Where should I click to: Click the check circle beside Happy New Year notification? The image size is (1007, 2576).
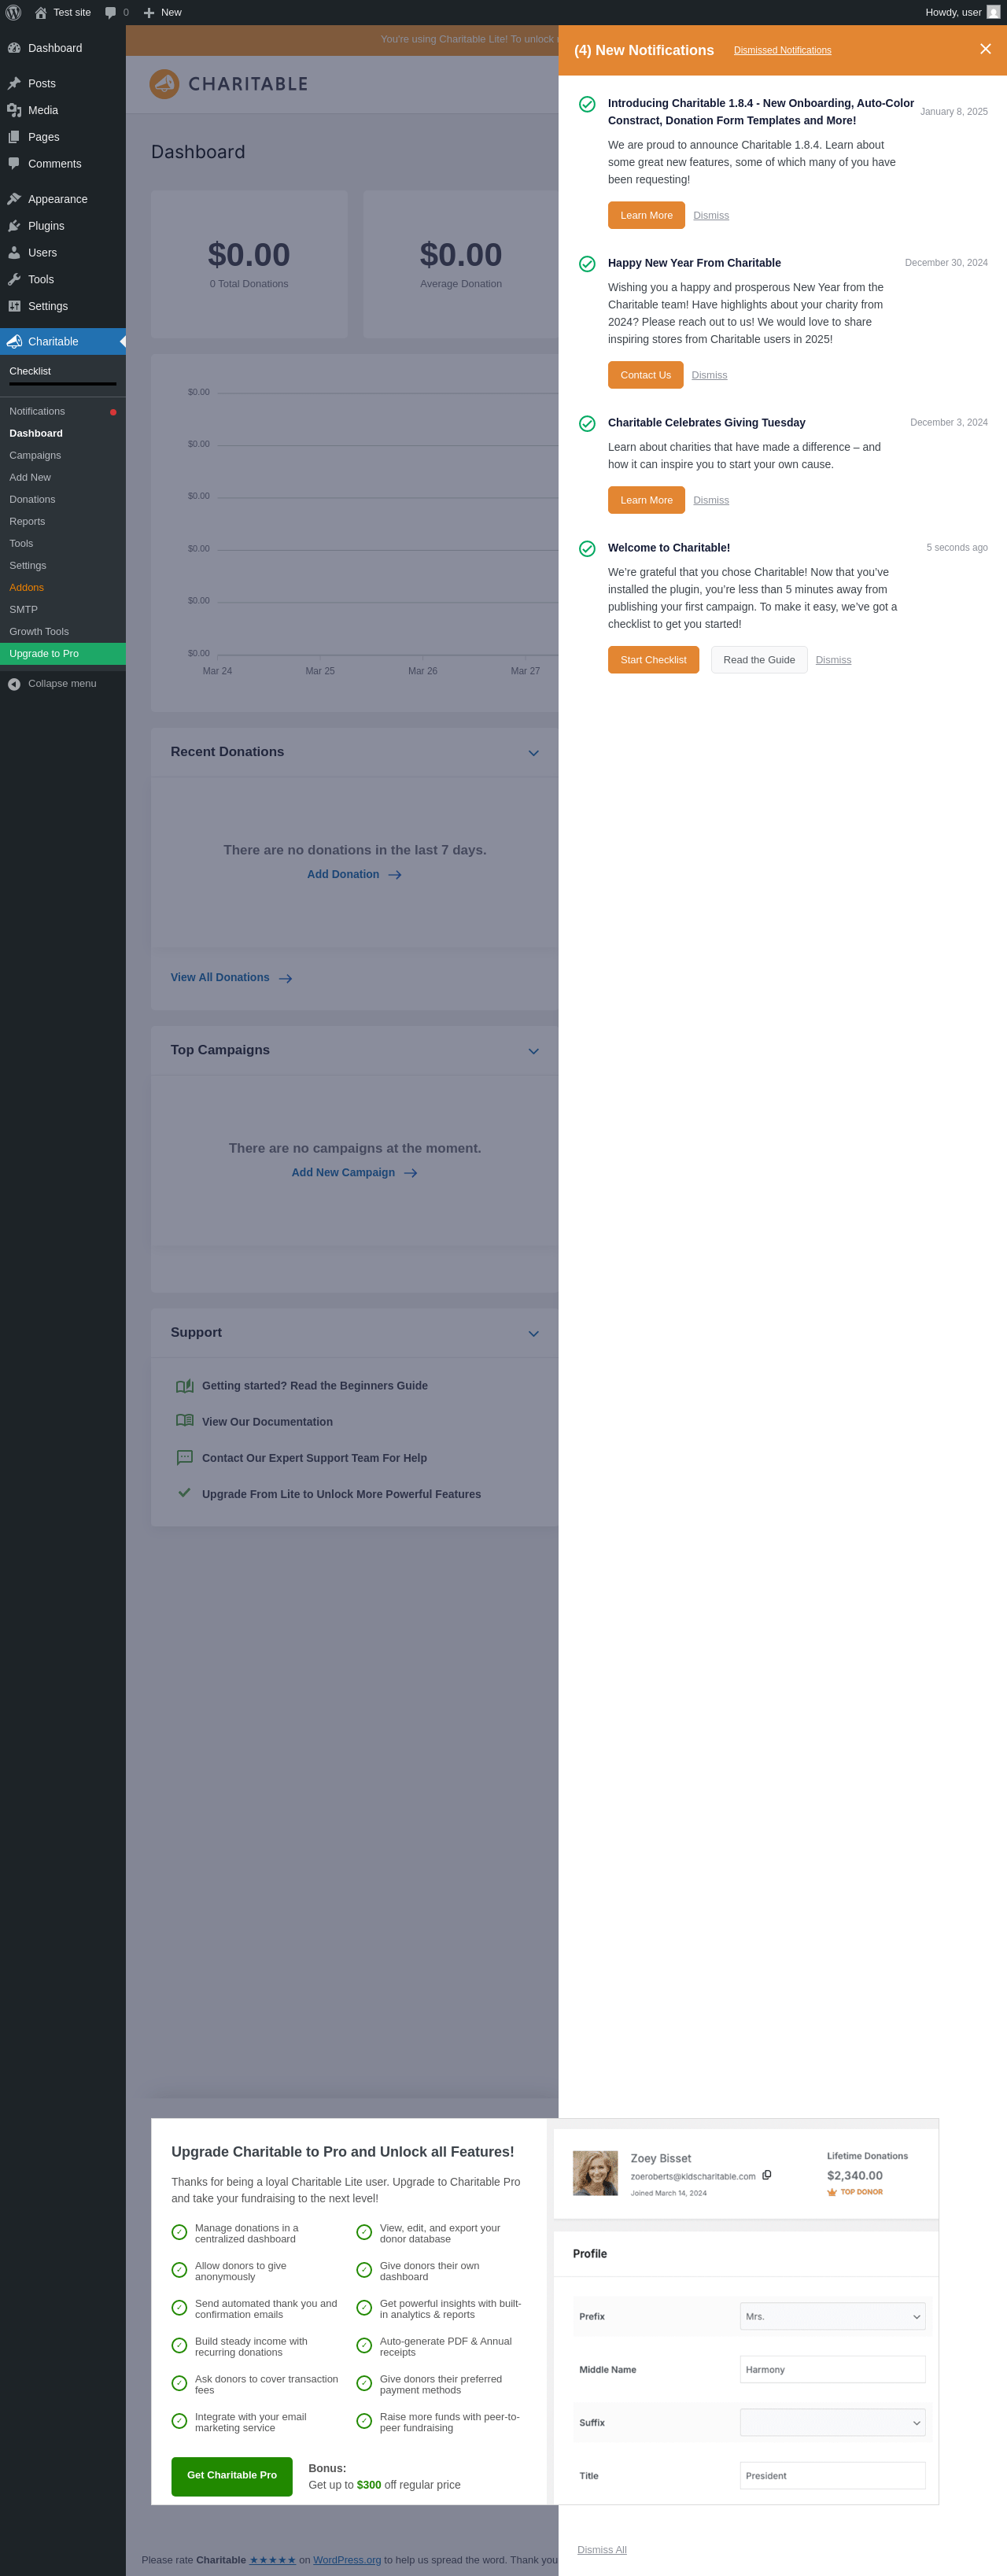[587, 263]
